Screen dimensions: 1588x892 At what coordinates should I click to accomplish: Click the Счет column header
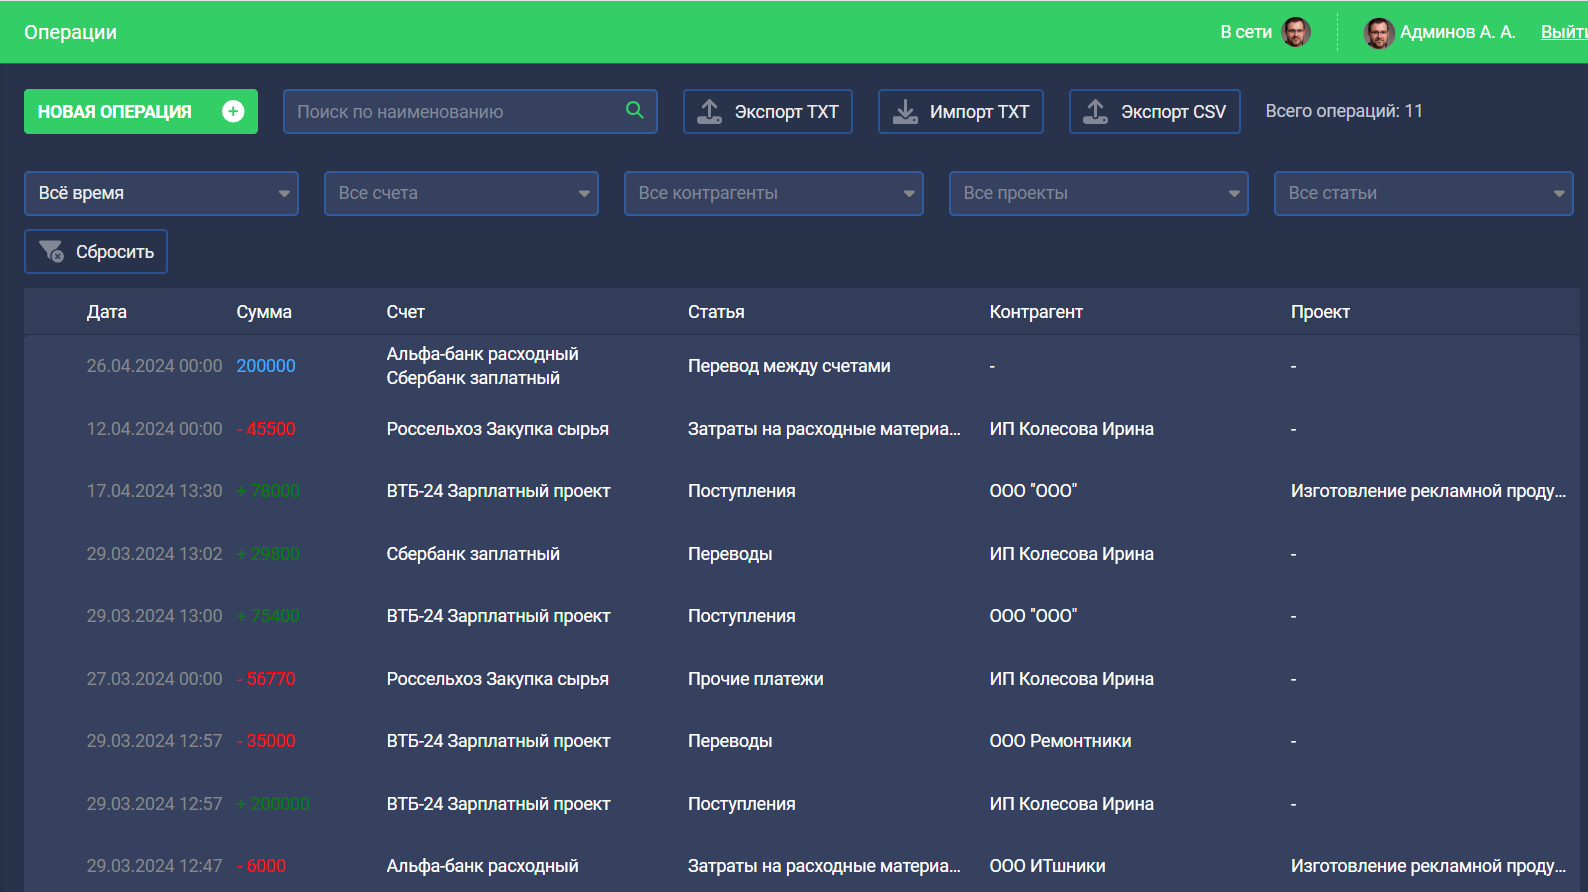click(x=406, y=312)
